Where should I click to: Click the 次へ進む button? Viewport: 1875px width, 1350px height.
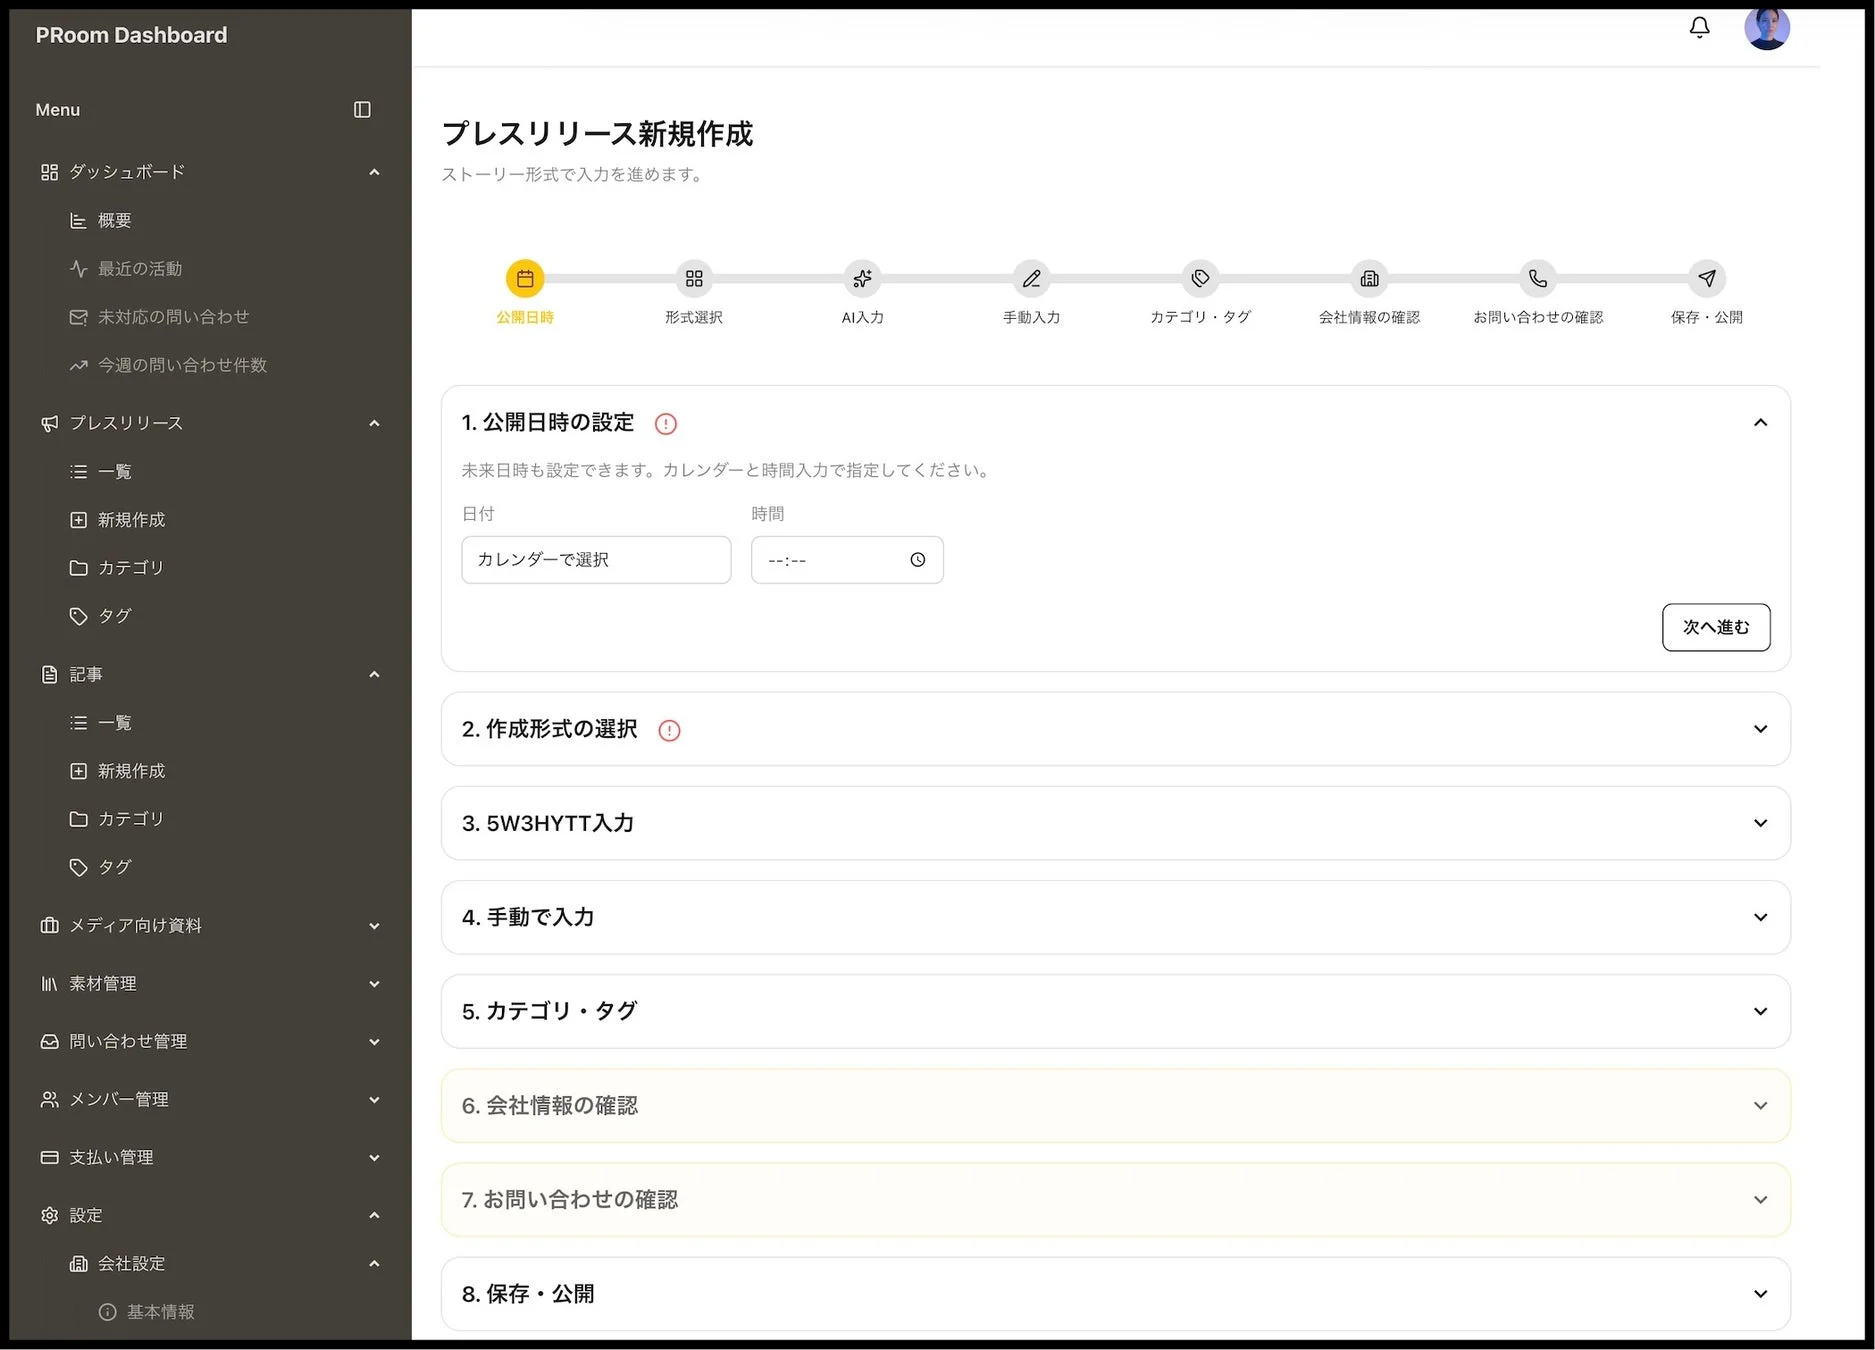[x=1716, y=627]
